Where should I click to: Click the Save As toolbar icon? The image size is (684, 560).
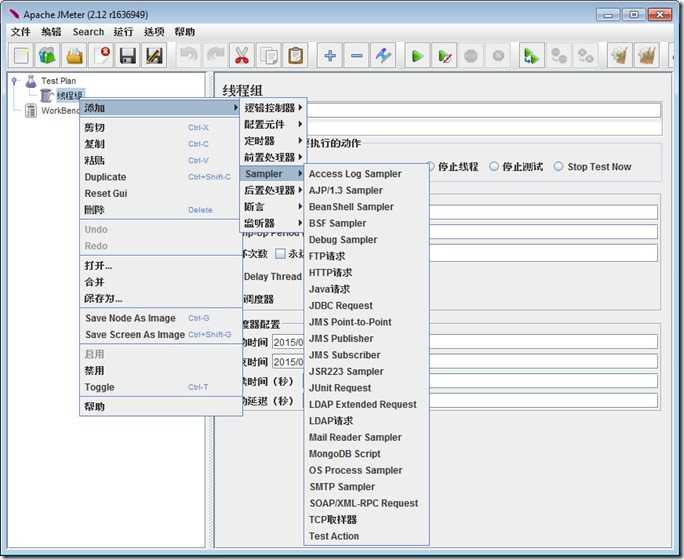(154, 55)
